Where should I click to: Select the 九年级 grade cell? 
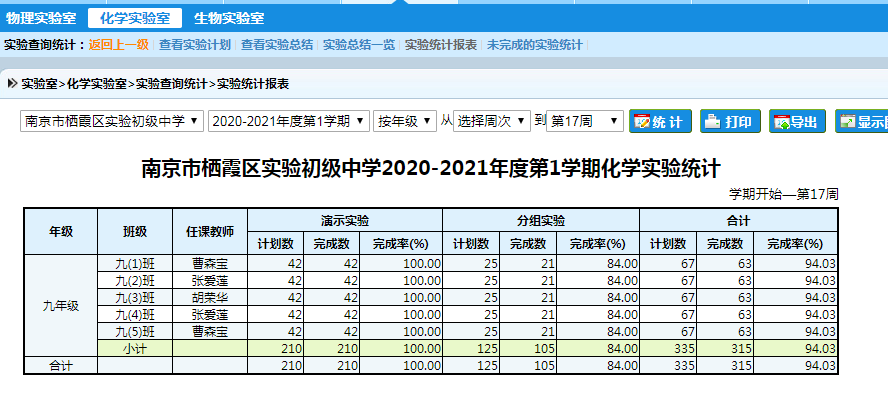tap(61, 306)
